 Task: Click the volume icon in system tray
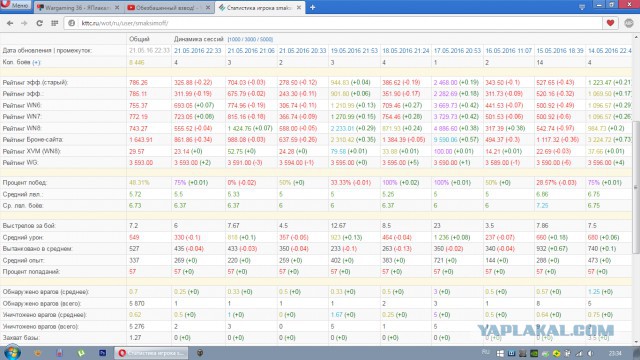(590, 353)
